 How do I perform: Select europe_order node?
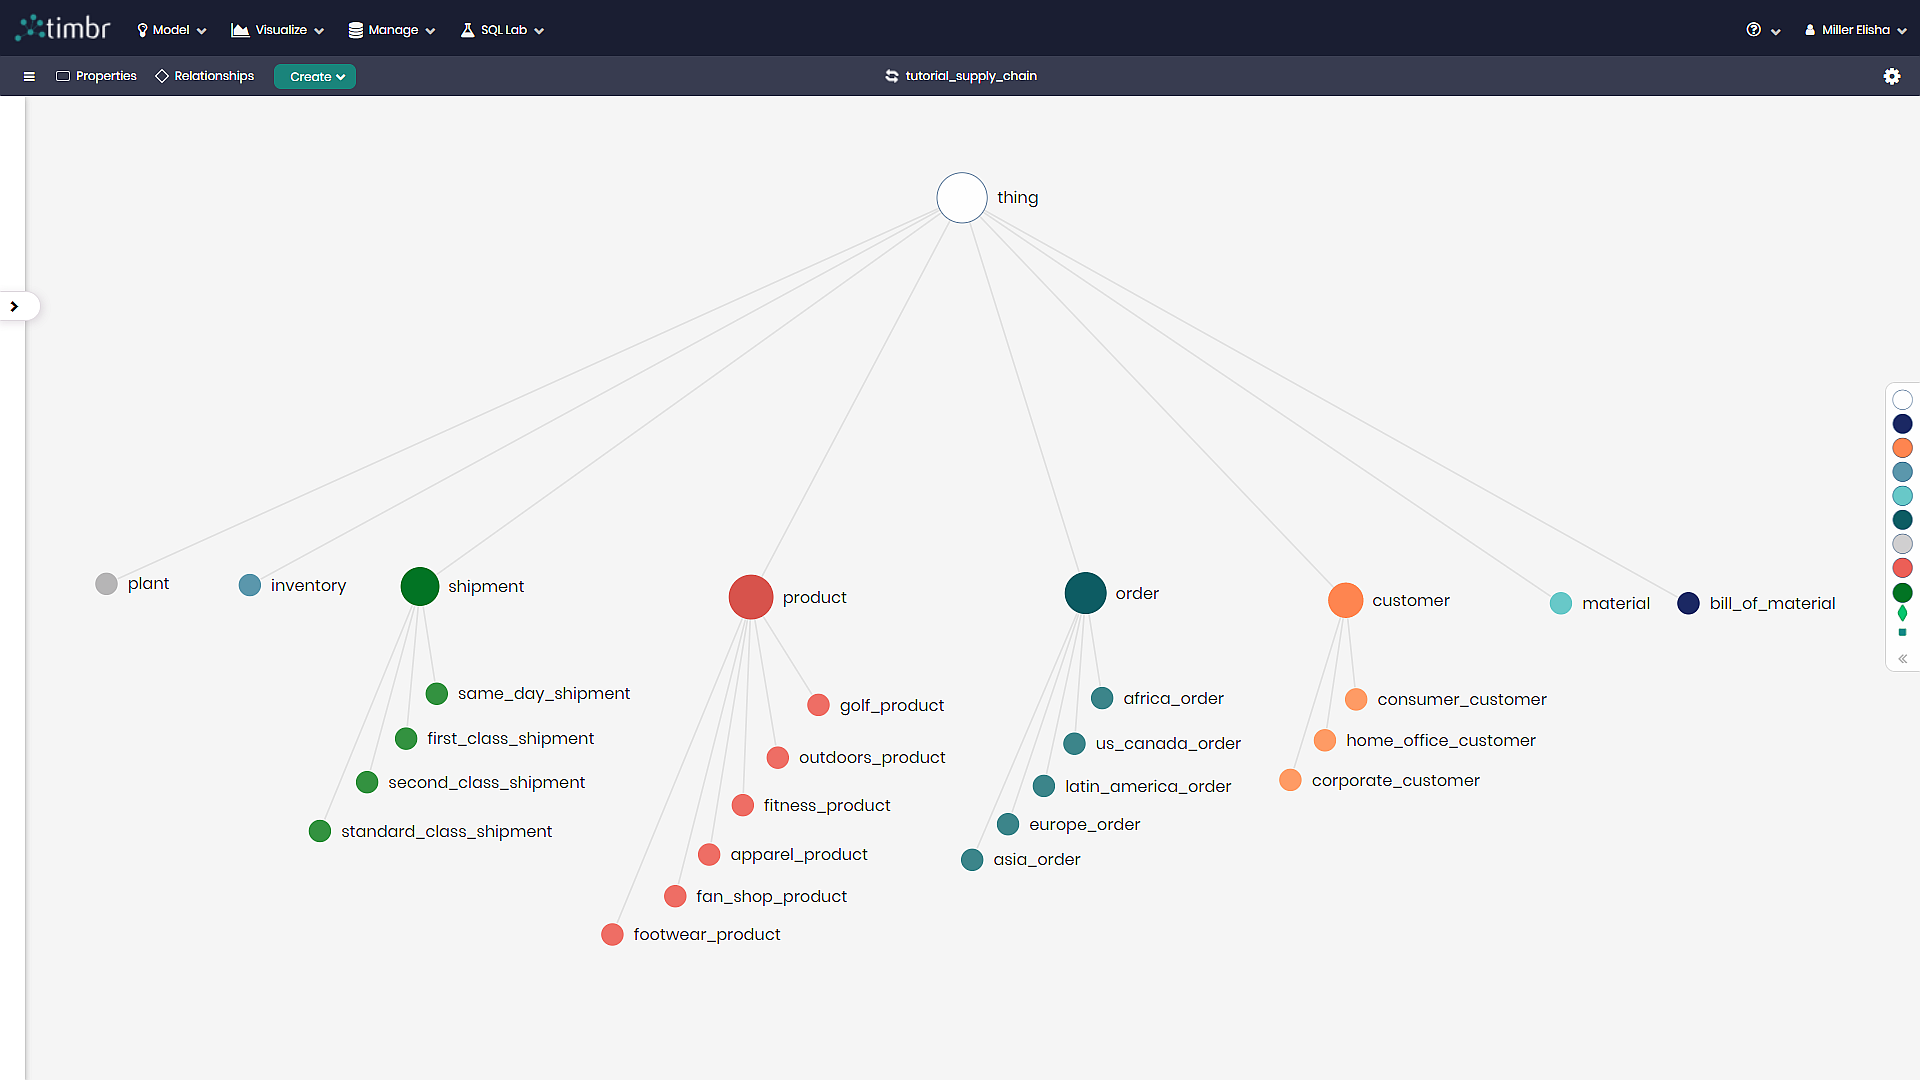point(1008,824)
